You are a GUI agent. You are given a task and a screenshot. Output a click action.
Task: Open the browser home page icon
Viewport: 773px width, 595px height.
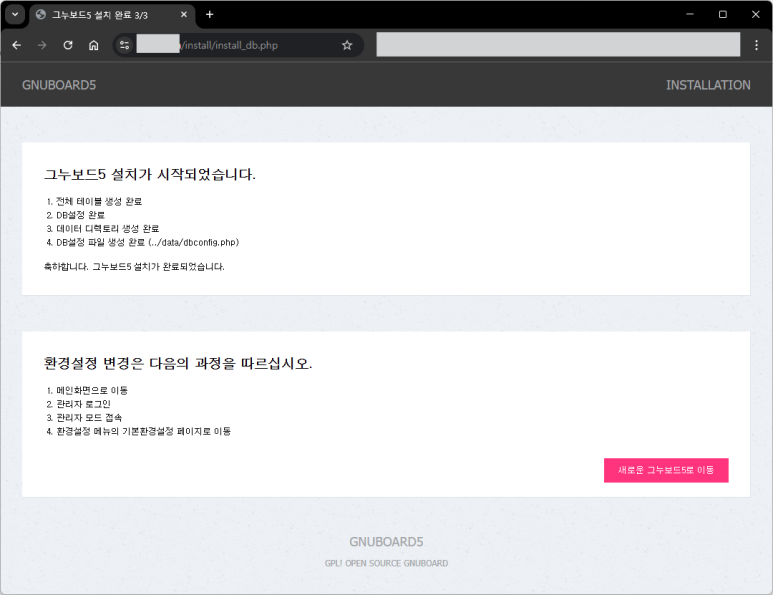click(94, 45)
